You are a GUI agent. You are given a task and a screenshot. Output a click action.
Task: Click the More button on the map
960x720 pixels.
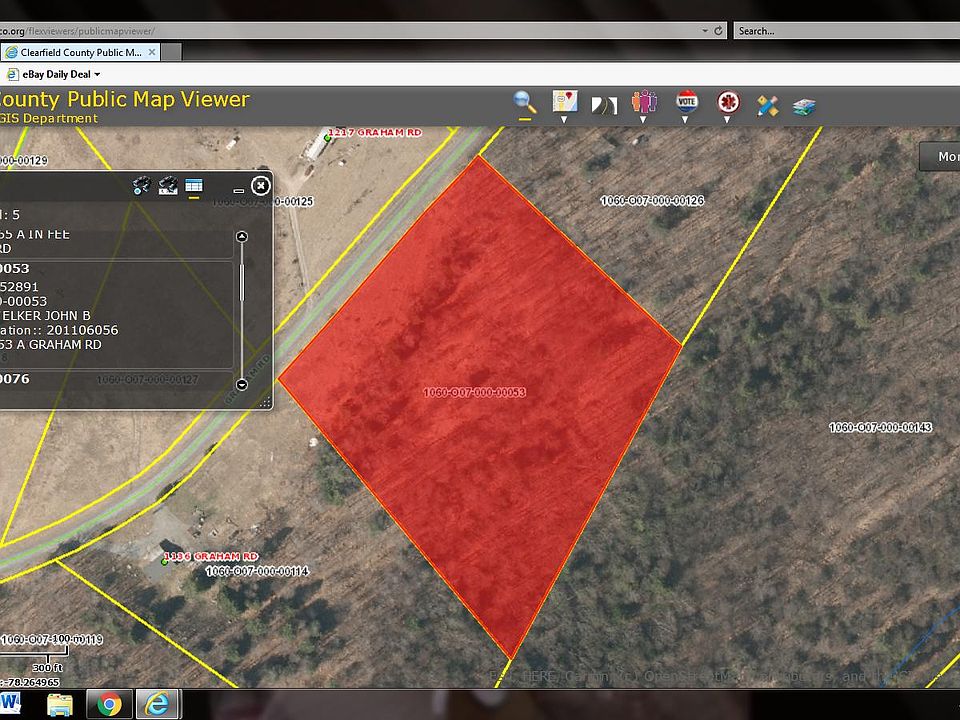tap(944, 157)
